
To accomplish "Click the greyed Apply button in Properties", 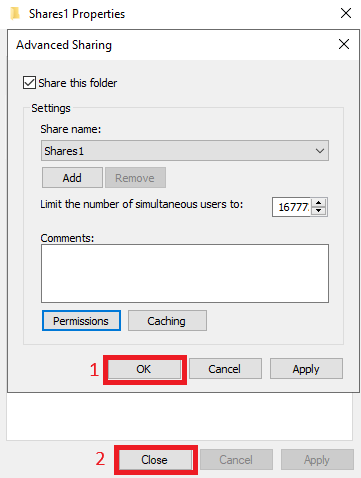I will pos(317,460).
